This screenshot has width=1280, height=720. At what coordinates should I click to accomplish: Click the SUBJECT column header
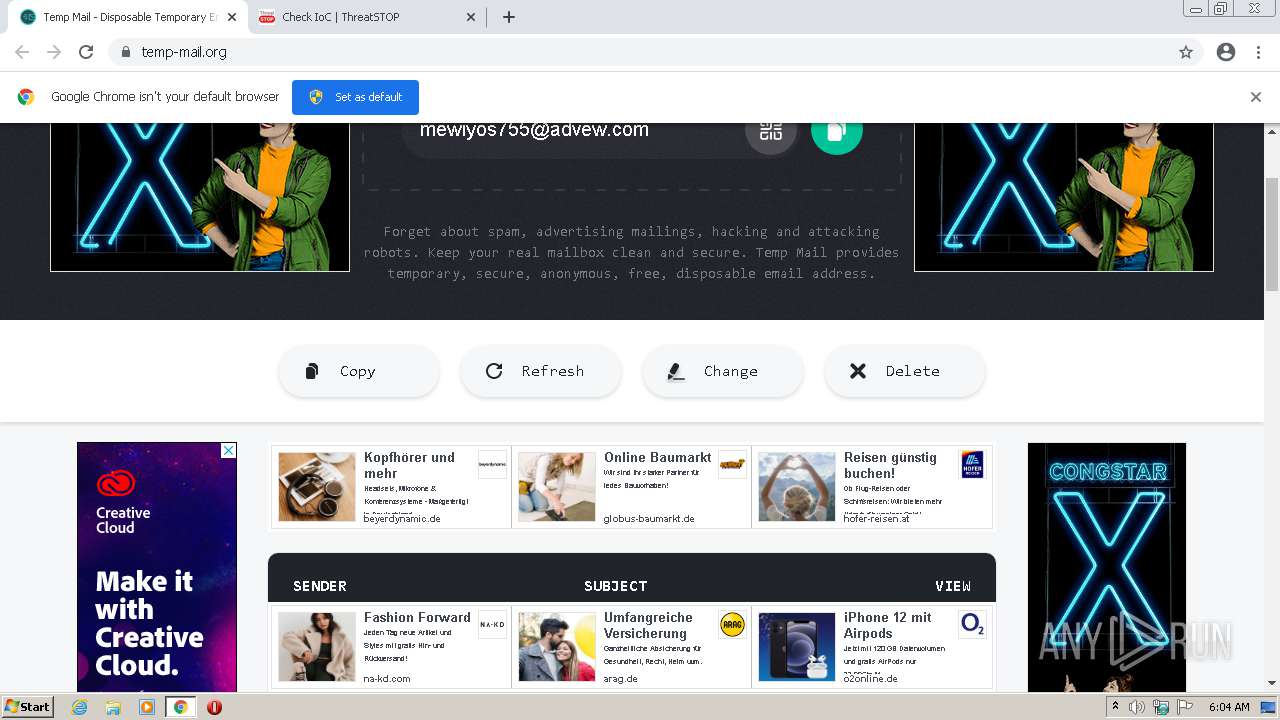click(616, 586)
